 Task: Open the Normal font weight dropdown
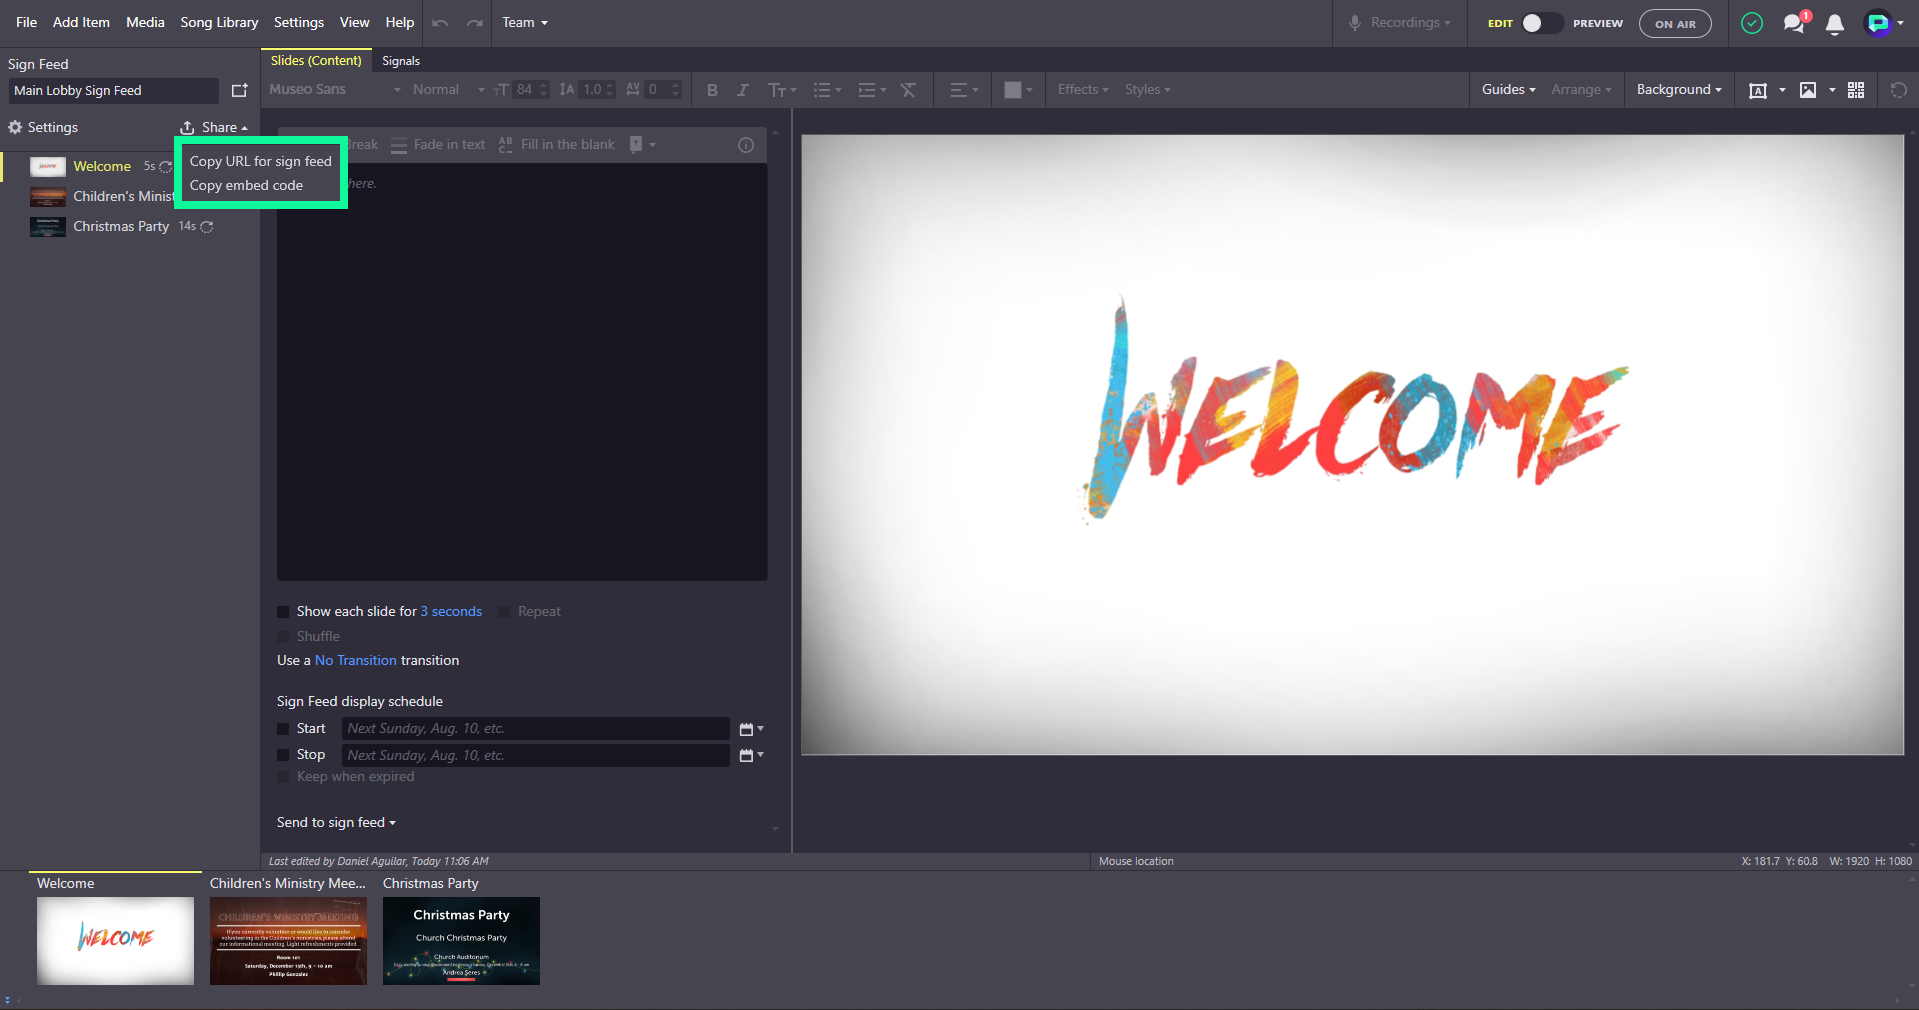(449, 90)
